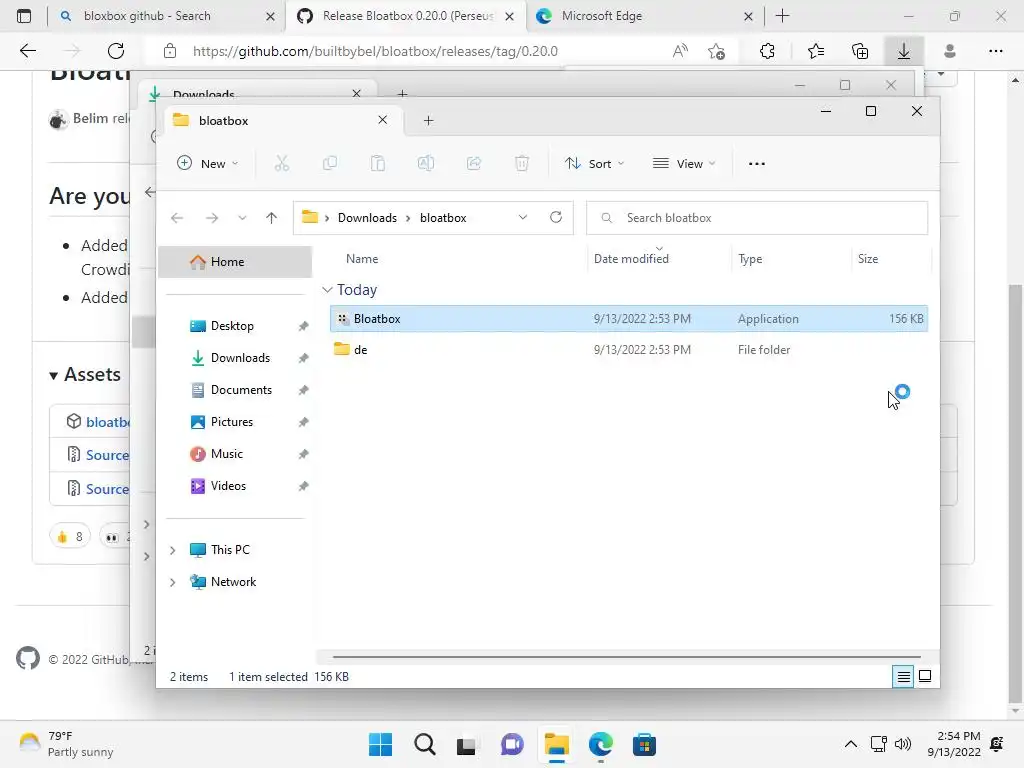1024x768 pixels.
Task: Select the Bloatbox application file
Action: (629, 319)
